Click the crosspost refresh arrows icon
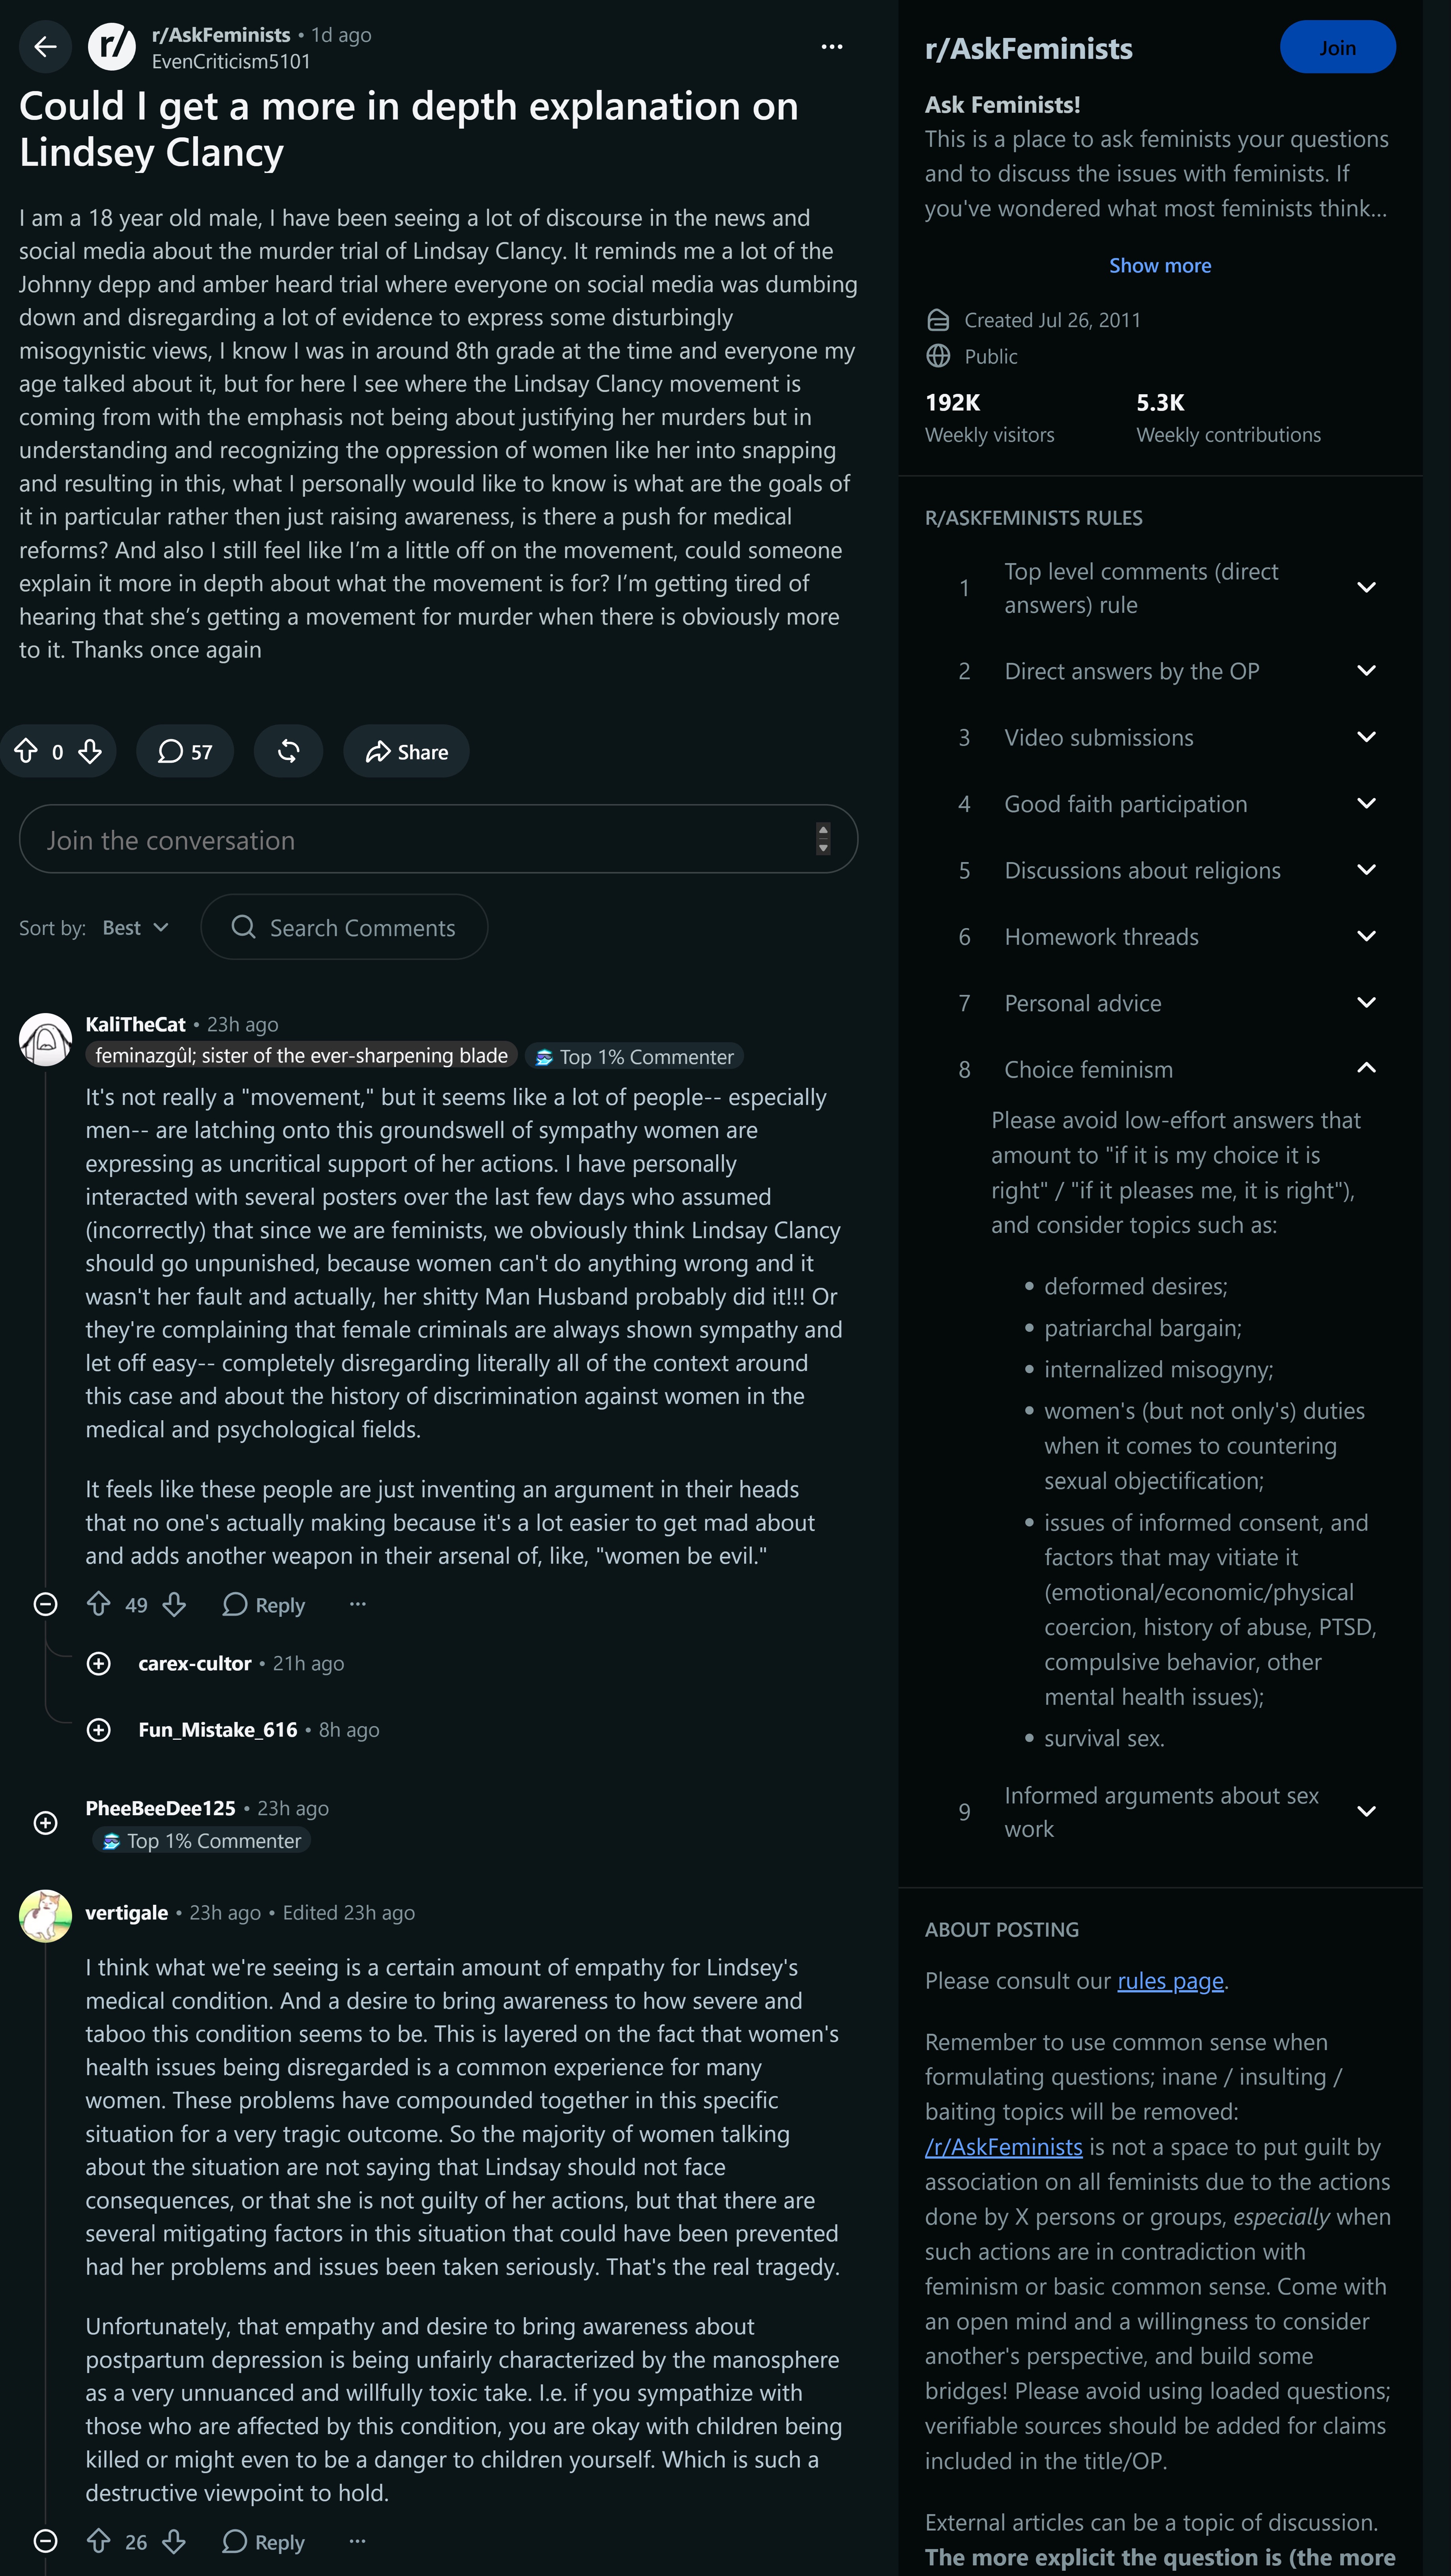Viewport: 1451px width, 2576px height. pos(288,751)
